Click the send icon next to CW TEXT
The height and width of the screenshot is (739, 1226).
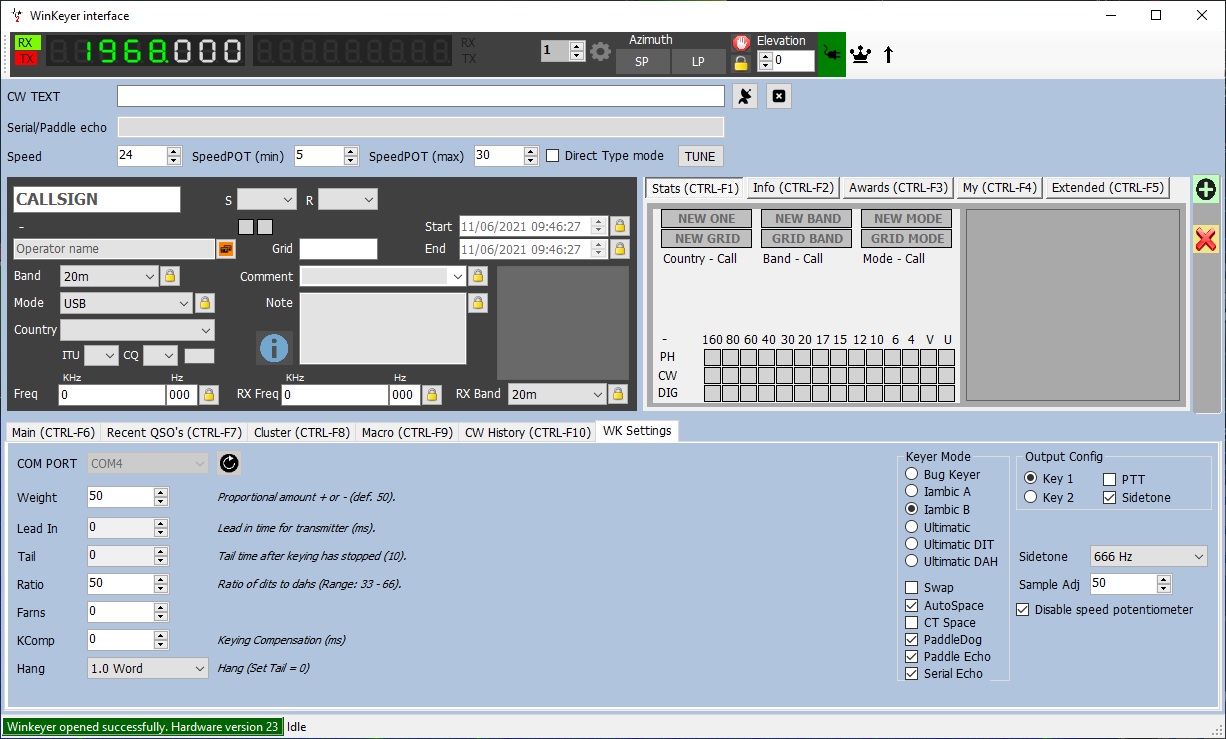click(x=745, y=96)
